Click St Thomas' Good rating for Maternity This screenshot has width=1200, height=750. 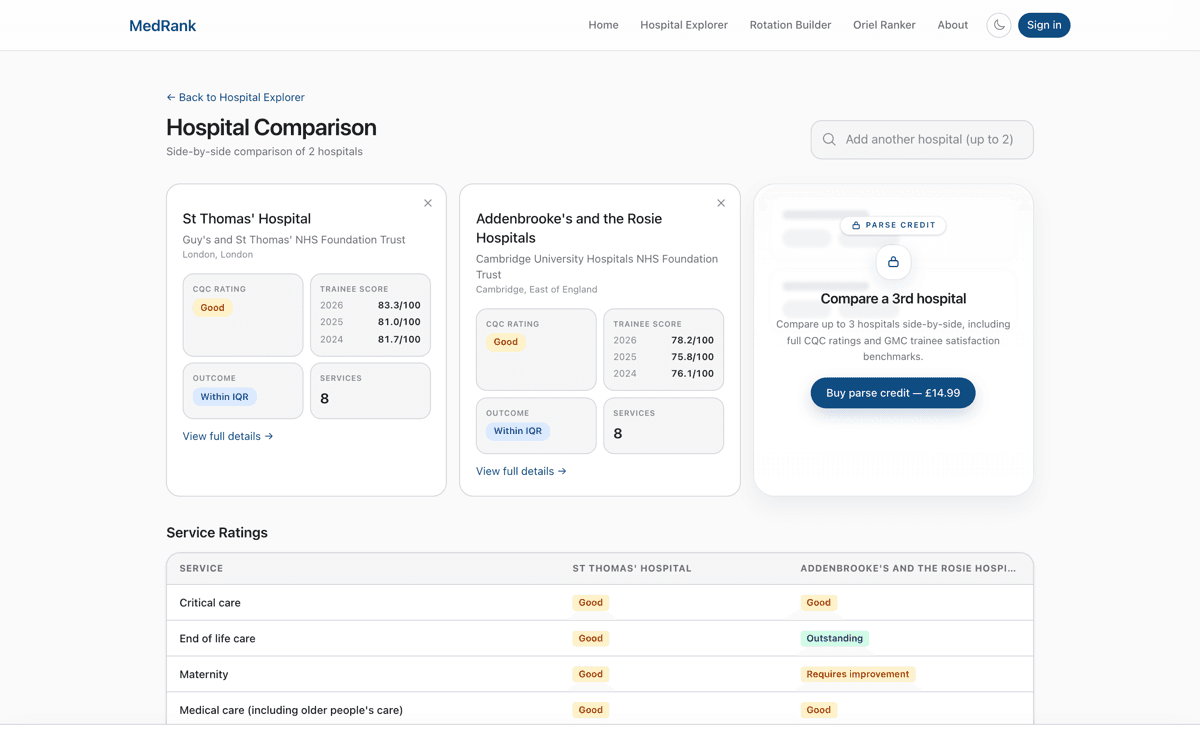tap(591, 674)
